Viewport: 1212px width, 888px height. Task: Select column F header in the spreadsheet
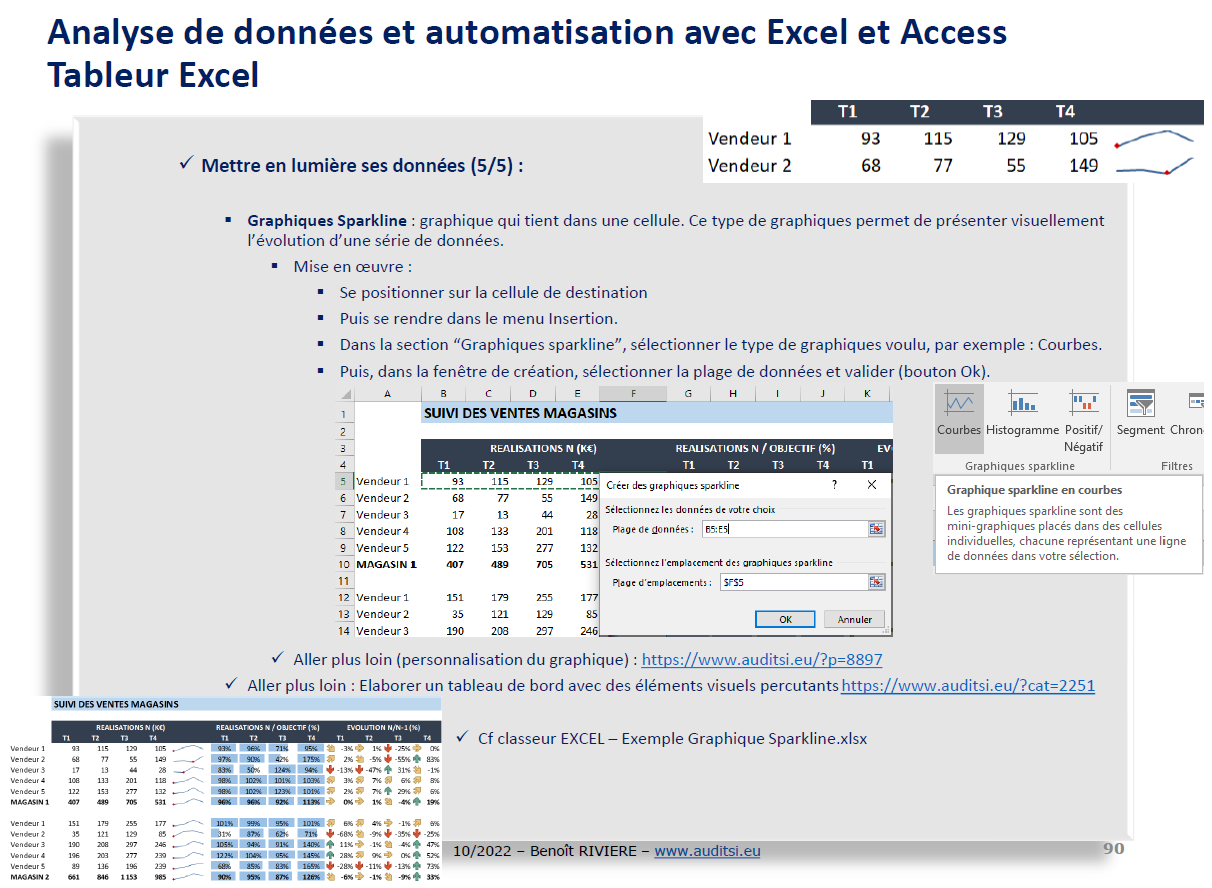[631, 394]
